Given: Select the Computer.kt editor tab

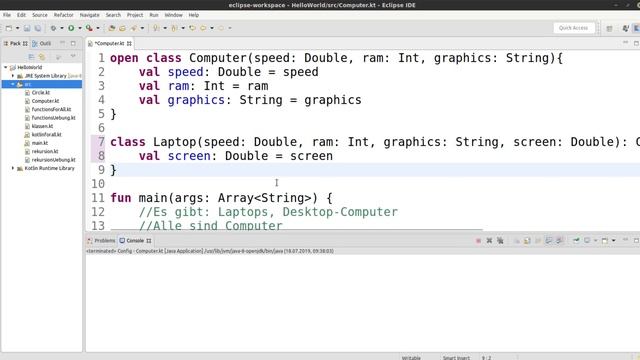Looking at the screenshot, I should click(109, 43).
